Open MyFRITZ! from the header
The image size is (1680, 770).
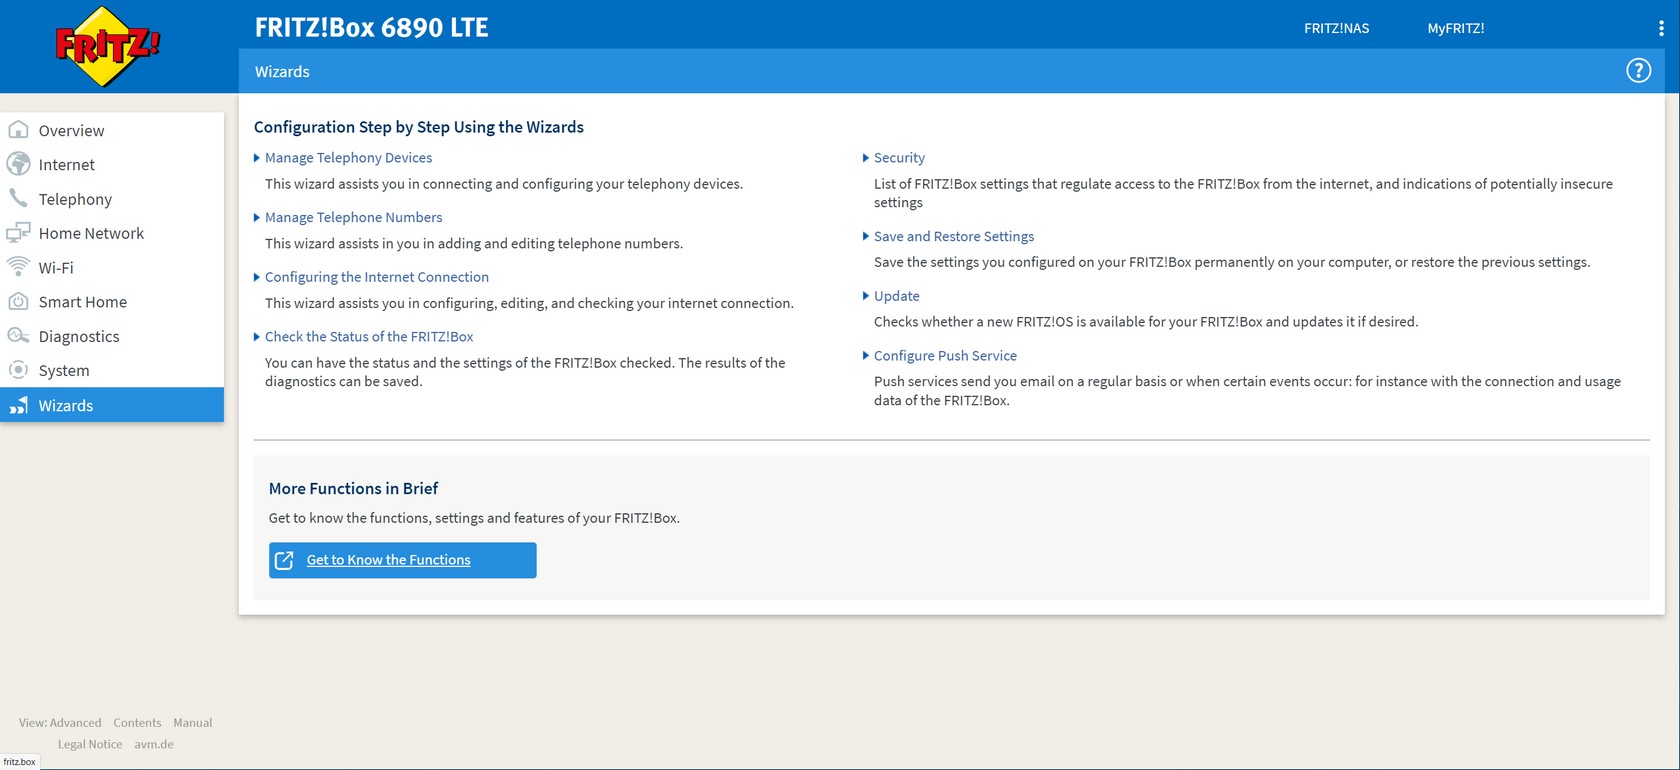(1455, 28)
